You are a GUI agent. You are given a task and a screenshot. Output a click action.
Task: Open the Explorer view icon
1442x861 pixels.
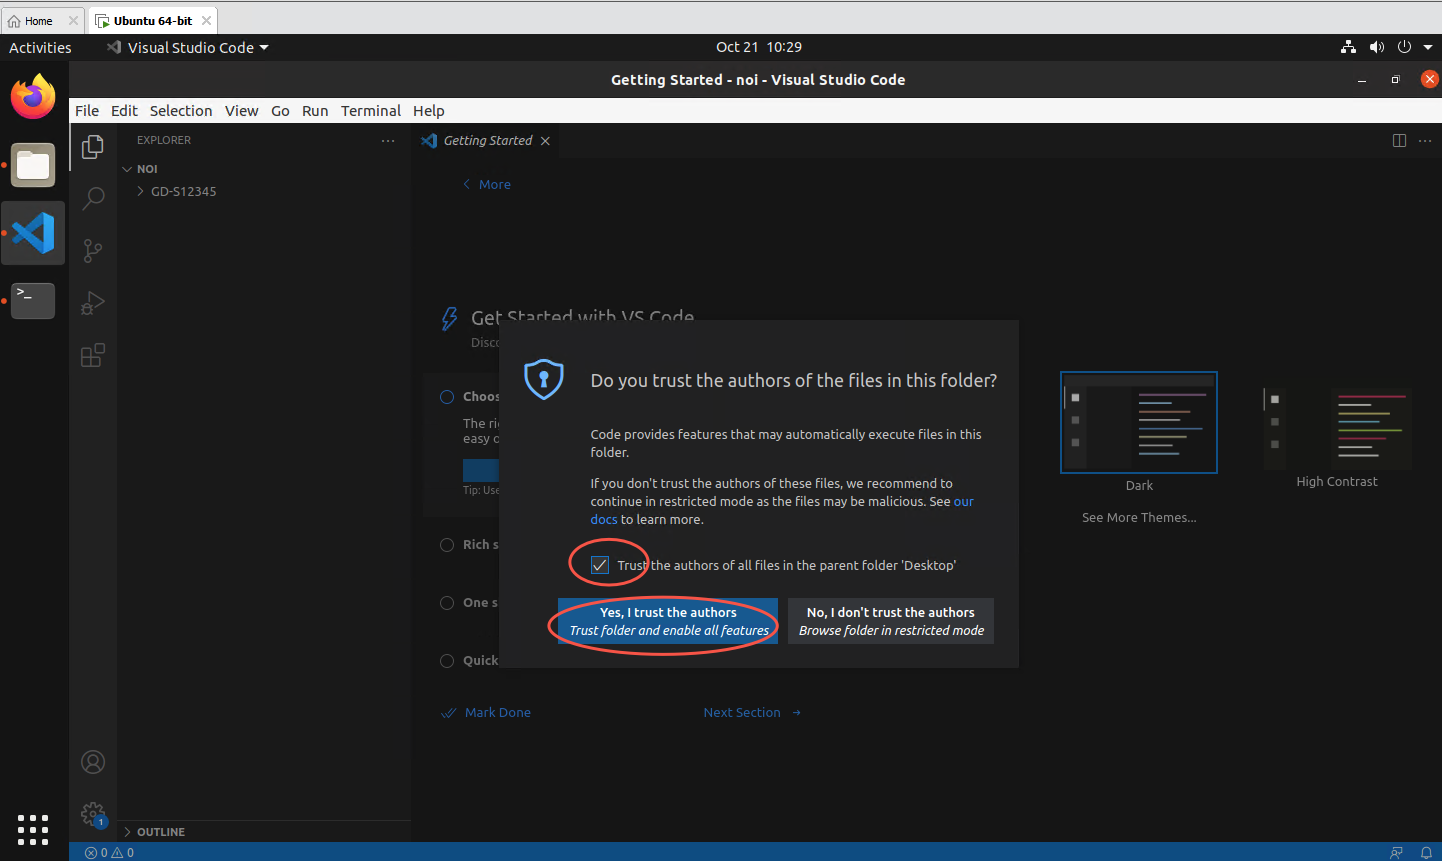(93, 147)
